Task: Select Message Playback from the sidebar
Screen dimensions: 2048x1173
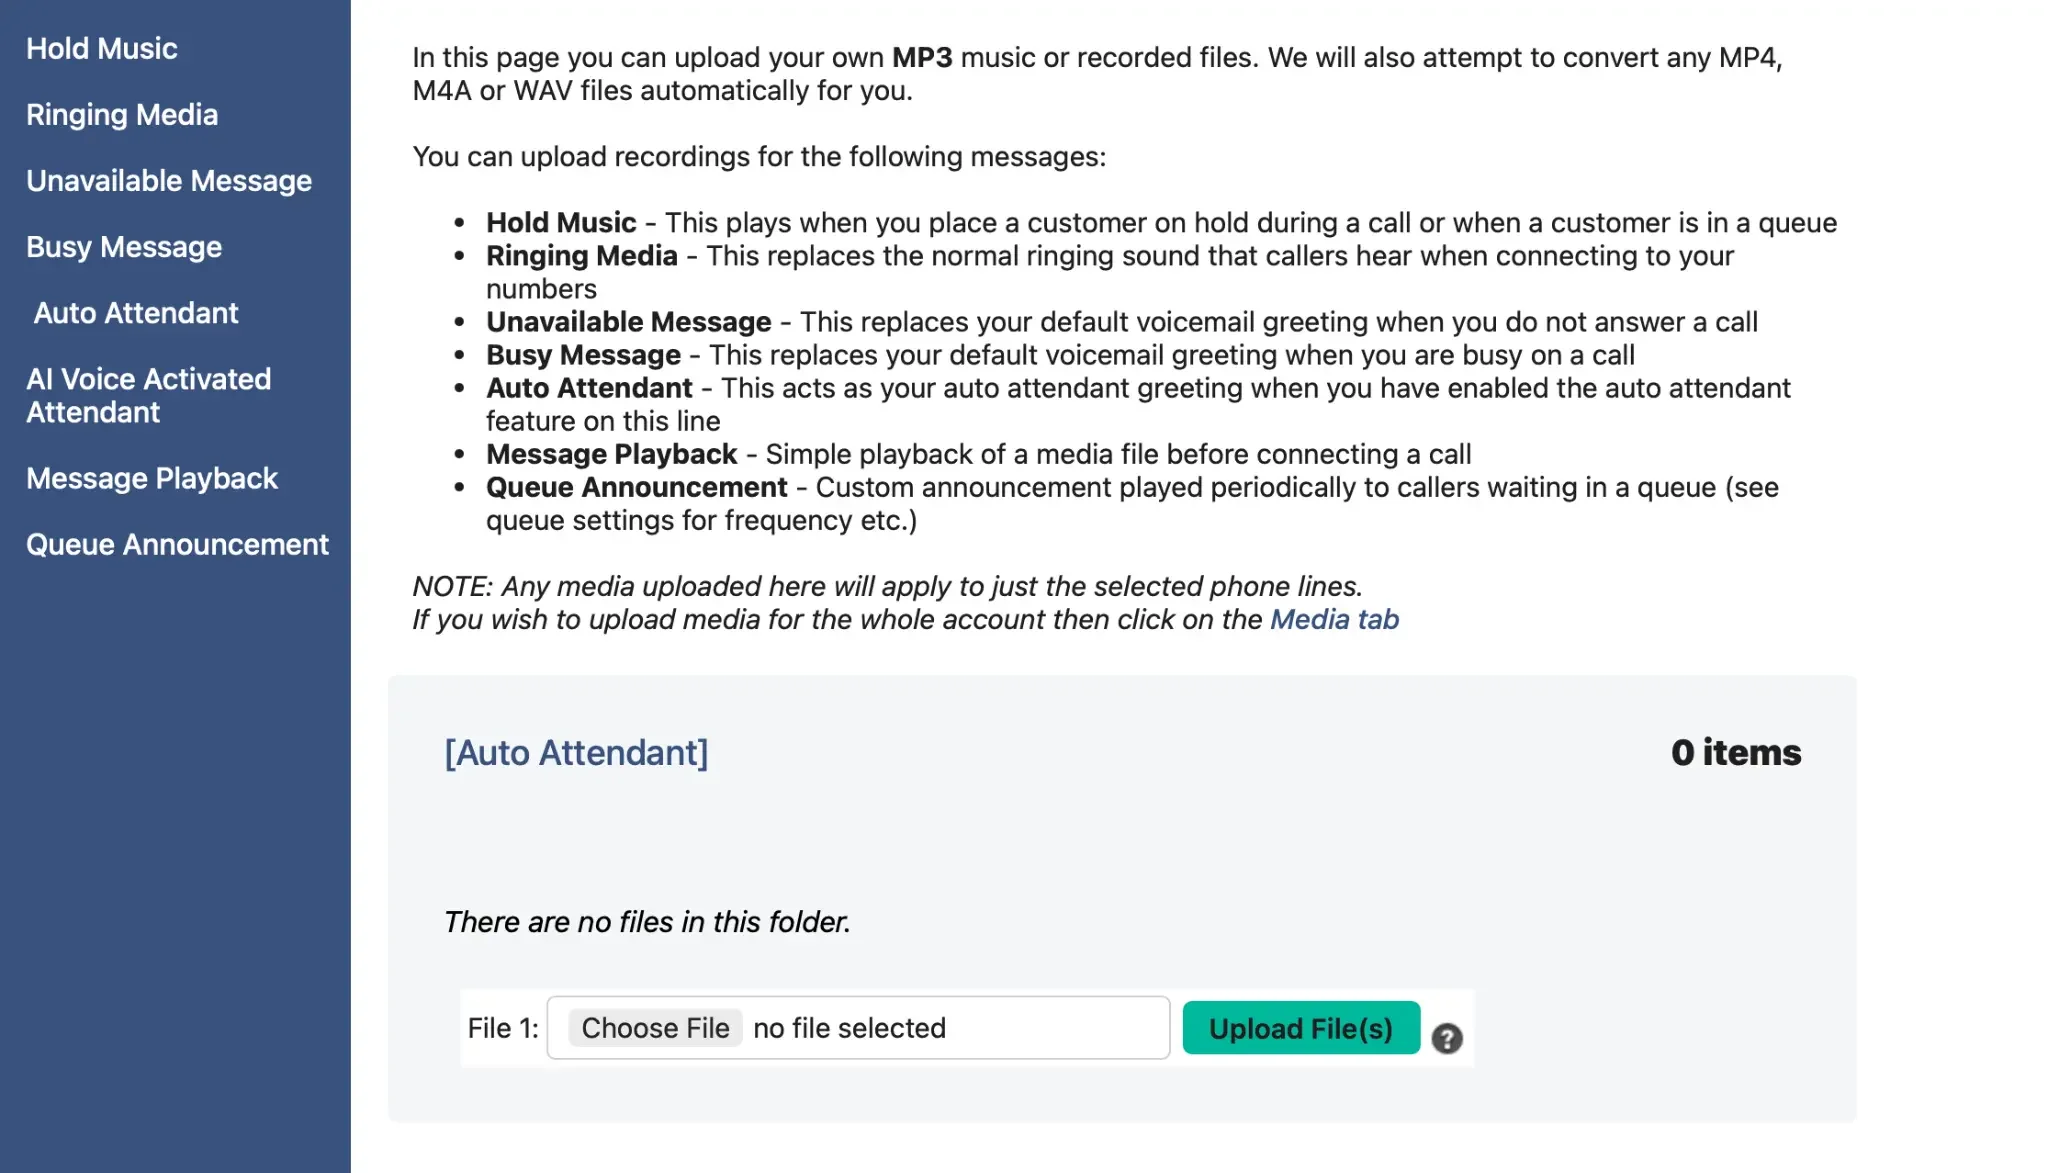Action: 152,478
